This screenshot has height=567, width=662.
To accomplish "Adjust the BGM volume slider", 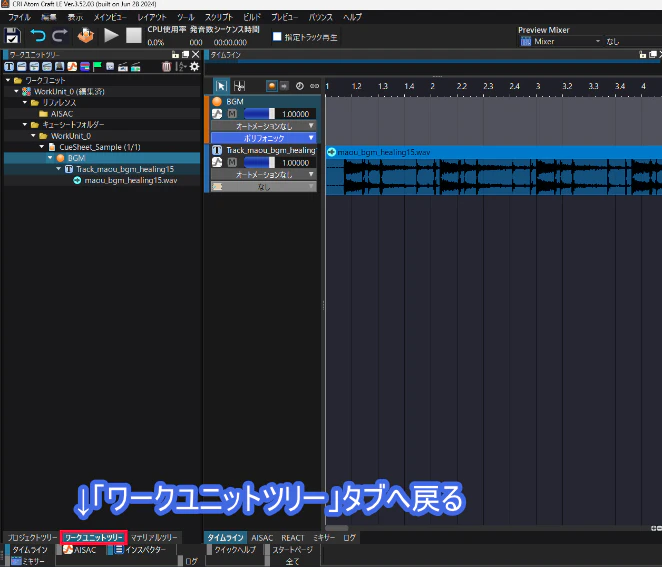I will coord(259,114).
